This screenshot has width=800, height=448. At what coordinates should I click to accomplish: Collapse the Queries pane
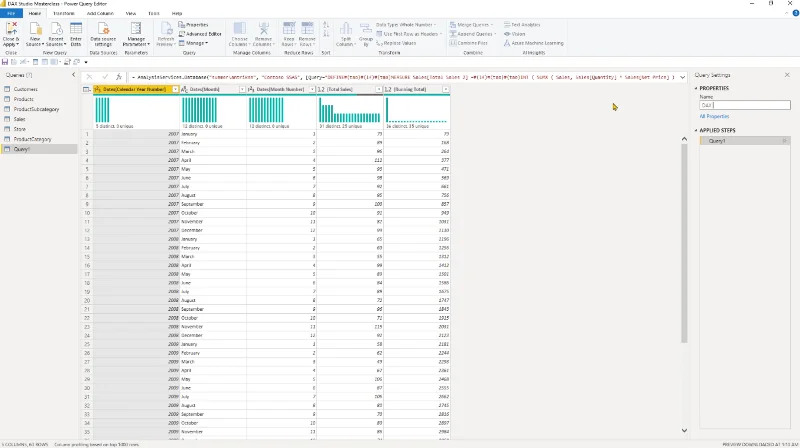[73, 75]
